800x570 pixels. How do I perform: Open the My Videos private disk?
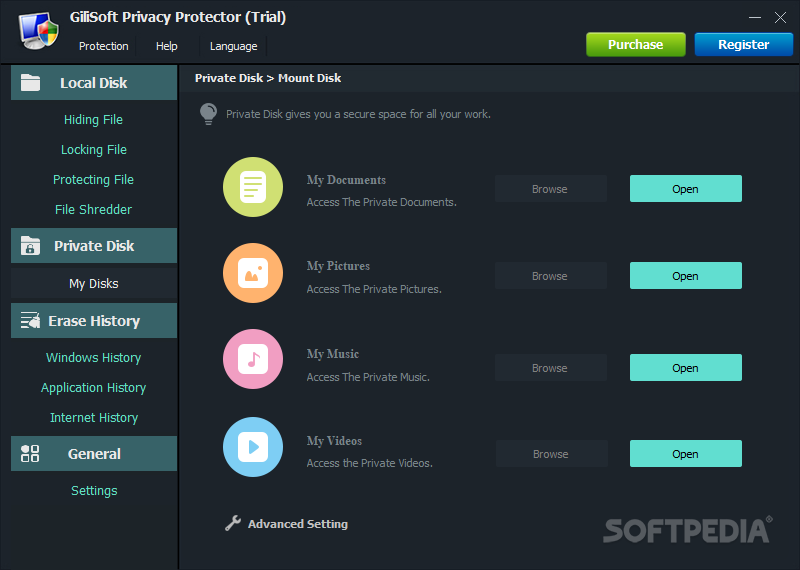(686, 454)
